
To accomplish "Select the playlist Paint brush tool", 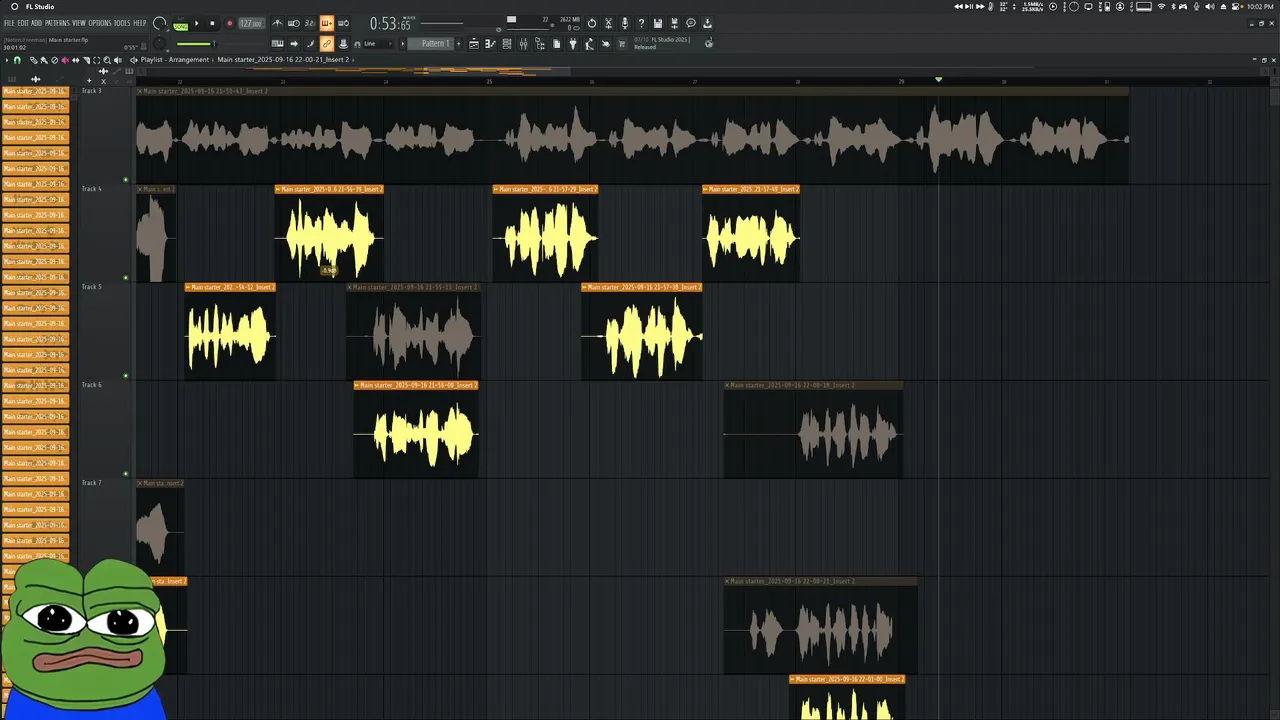I will pos(44,60).
